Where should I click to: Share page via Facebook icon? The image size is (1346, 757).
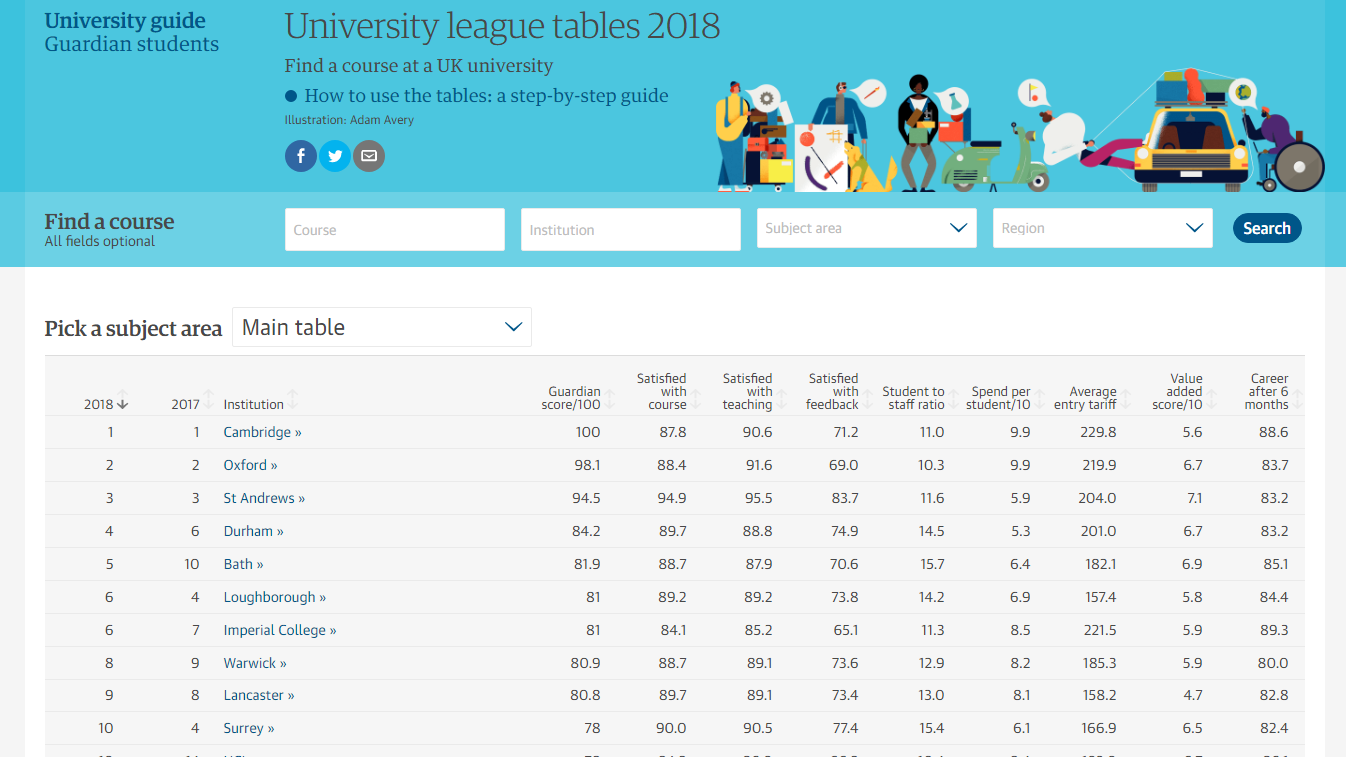pyautogui.click(x=301, y=156)
